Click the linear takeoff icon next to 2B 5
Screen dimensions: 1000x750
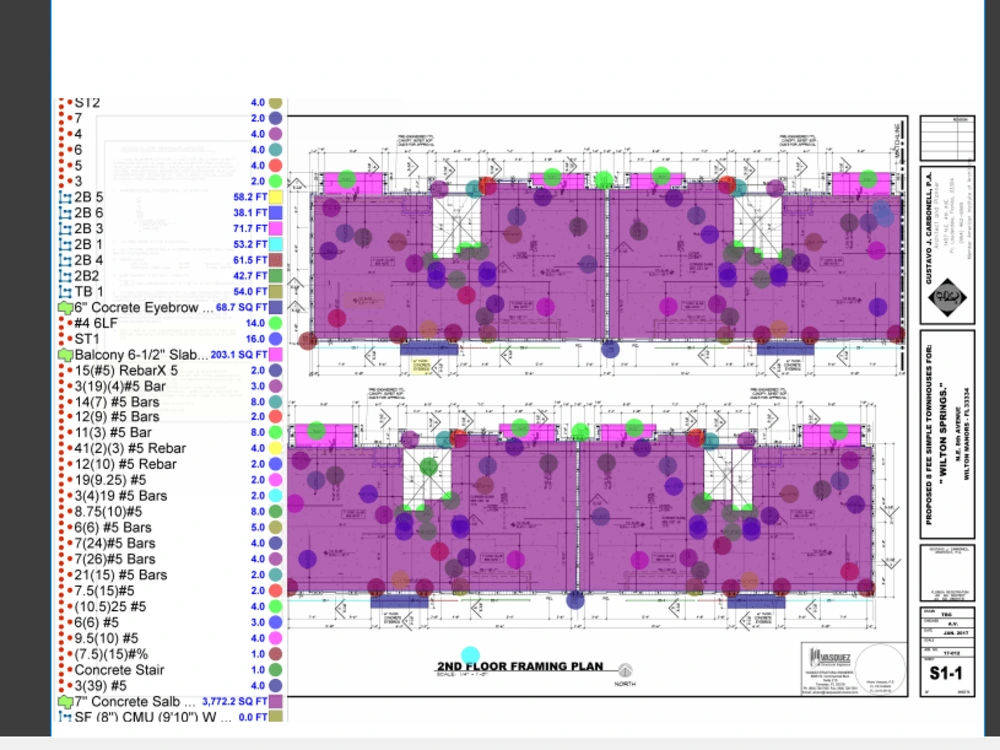[x=66, y=197]
